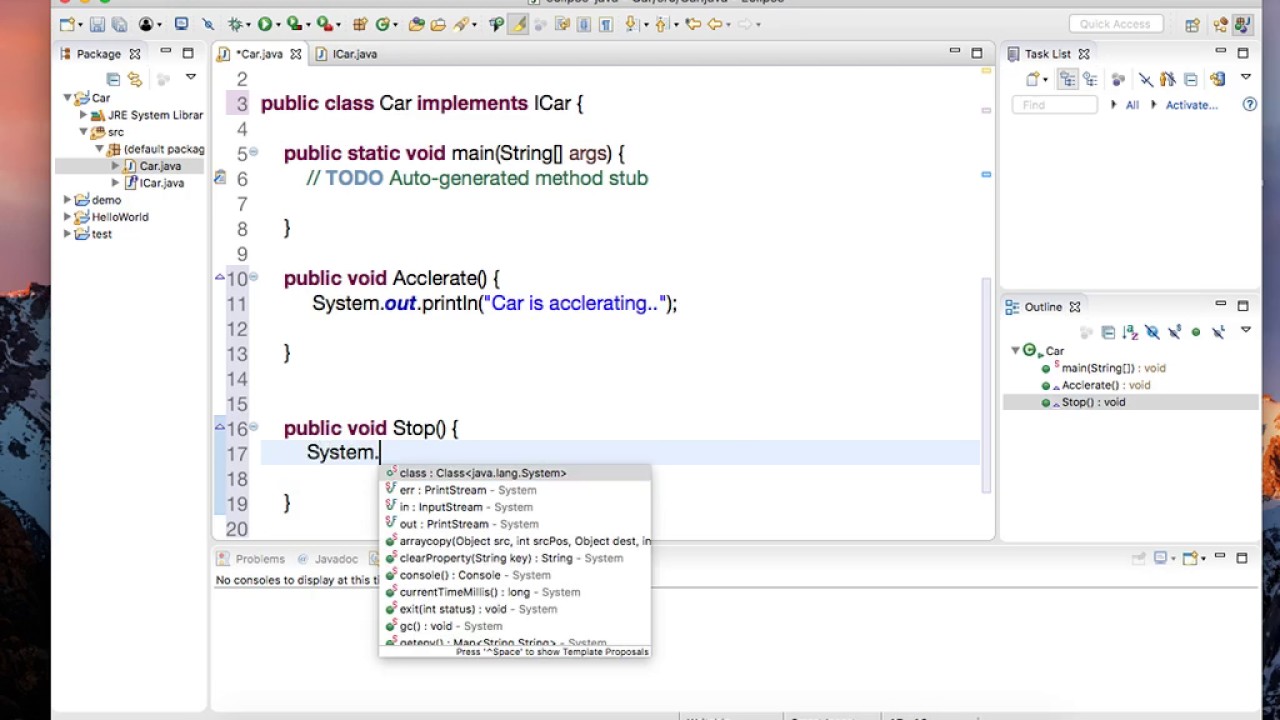Go to Last Edit Location icon
Viewport: 1280px width, 720px height.
[x=692, y=24]
